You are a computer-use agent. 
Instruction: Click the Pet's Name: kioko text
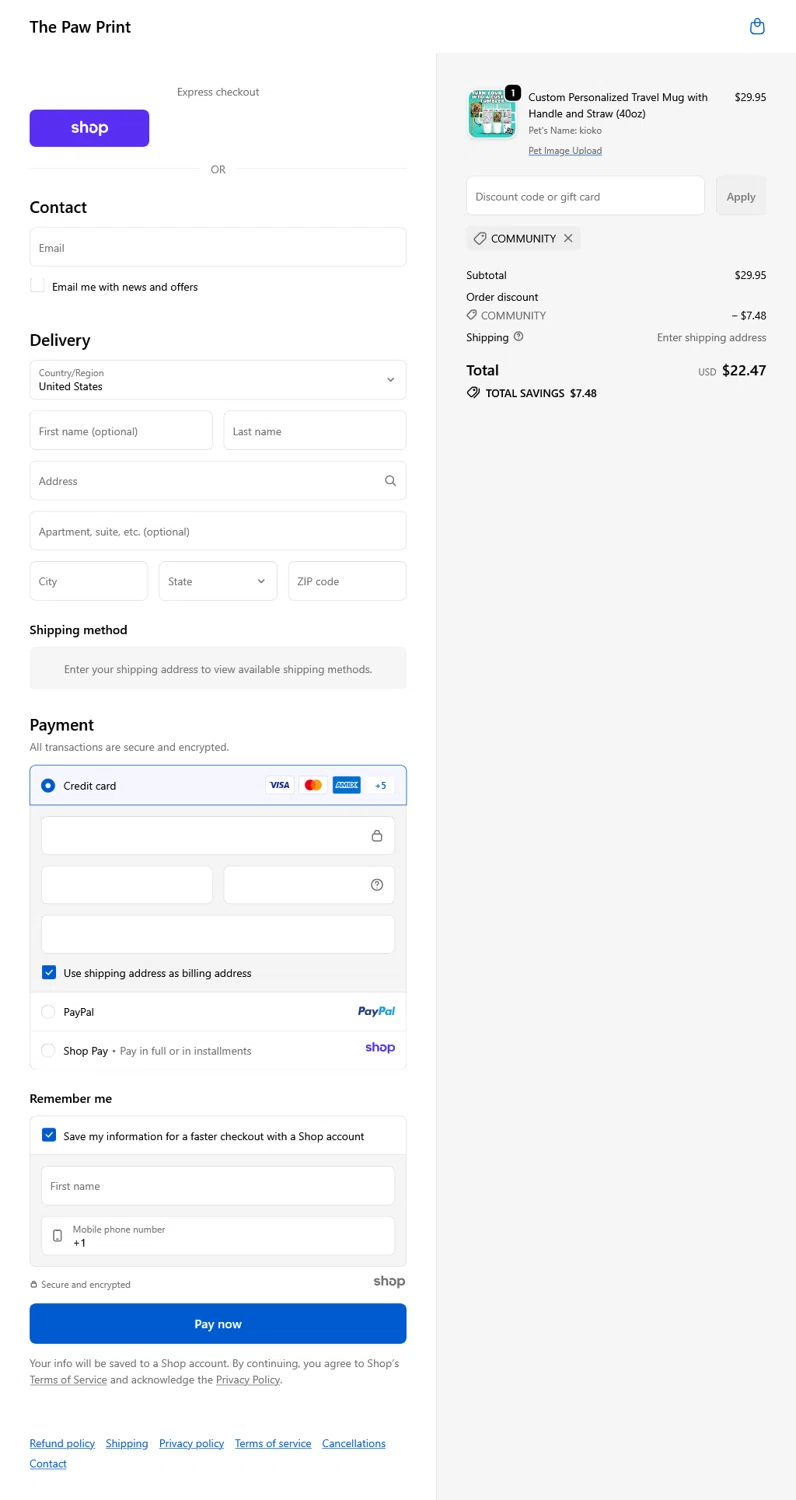[x=565, y=130]
